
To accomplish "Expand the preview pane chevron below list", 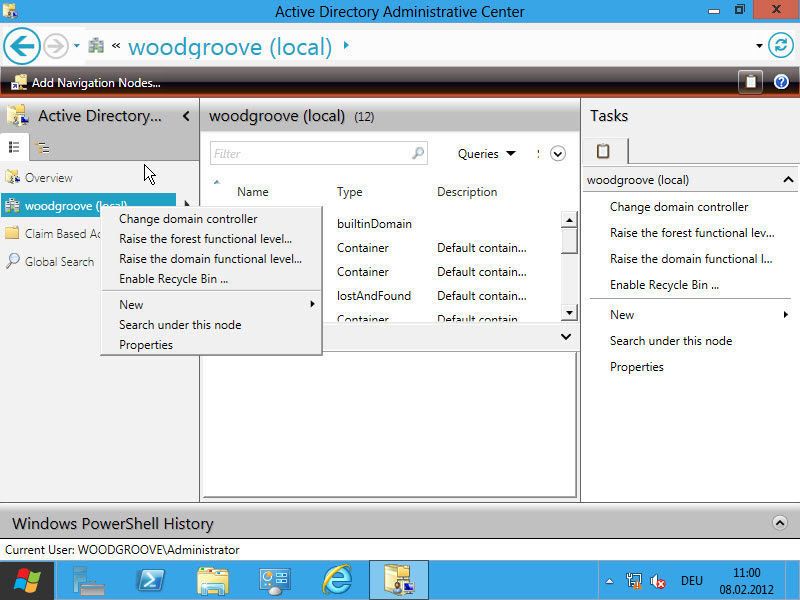I will [566, 337].
